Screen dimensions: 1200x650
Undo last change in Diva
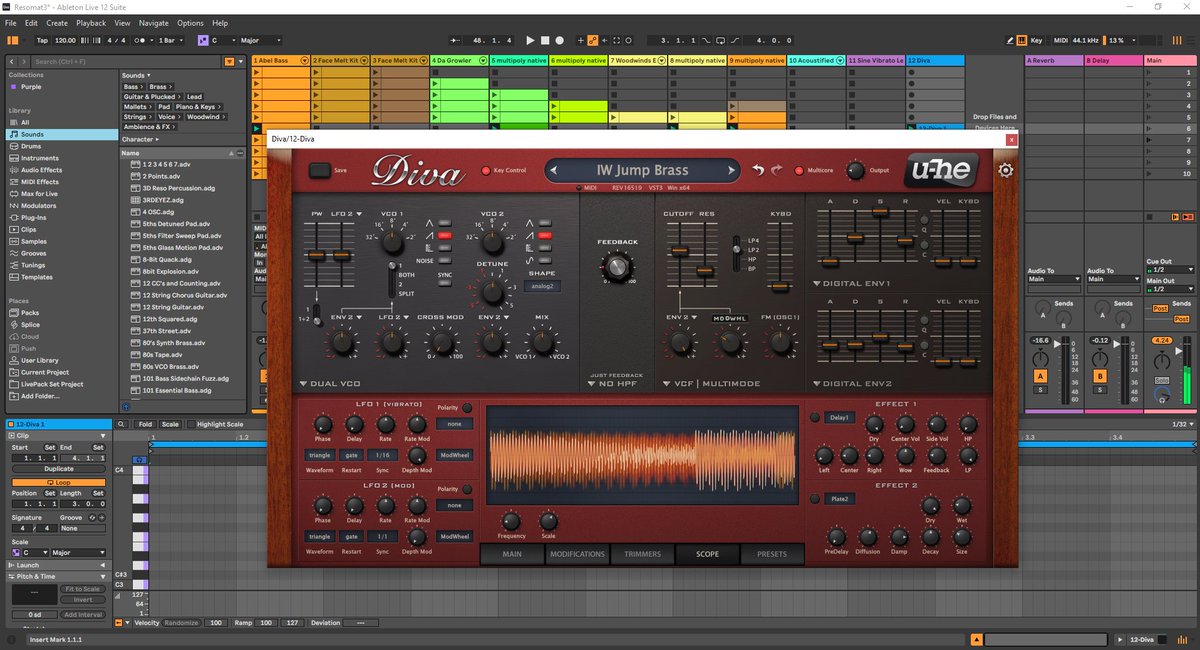[x=758, y=170]
